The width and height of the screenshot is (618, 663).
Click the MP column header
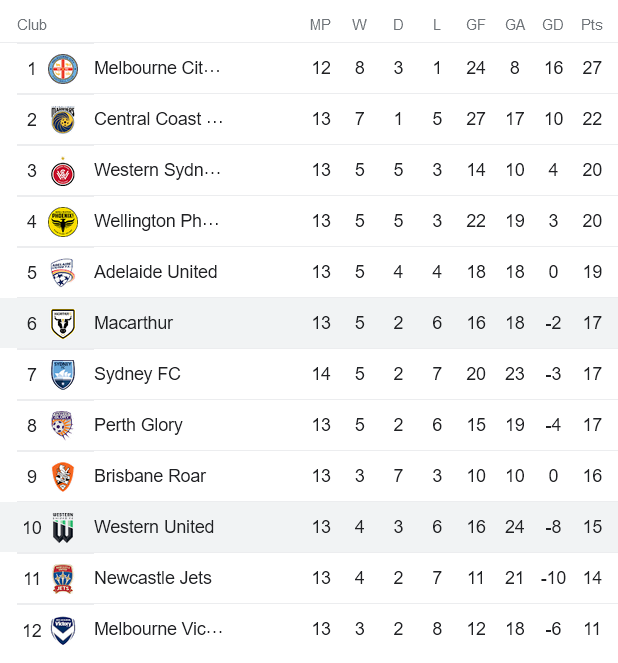[320, 25]
